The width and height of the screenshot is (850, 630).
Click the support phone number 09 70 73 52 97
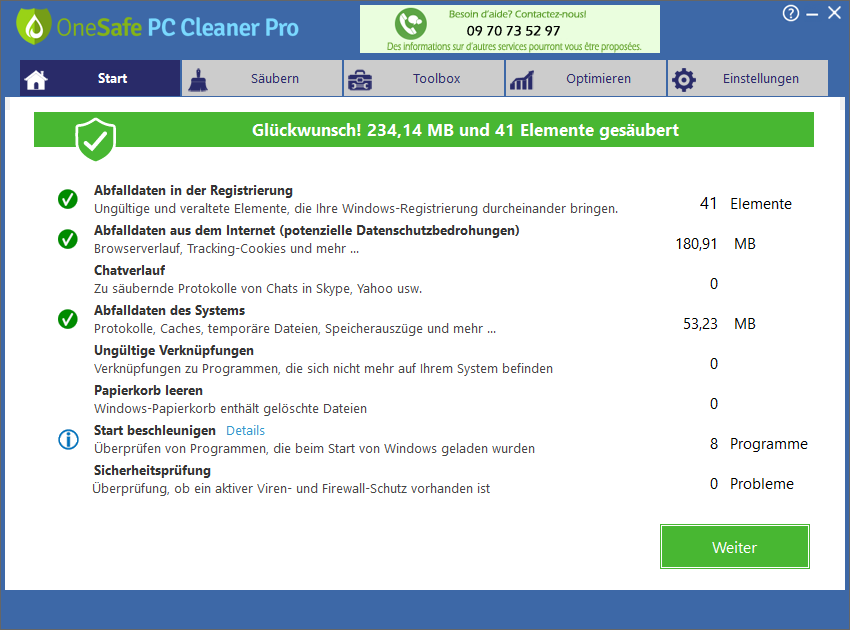513,31
